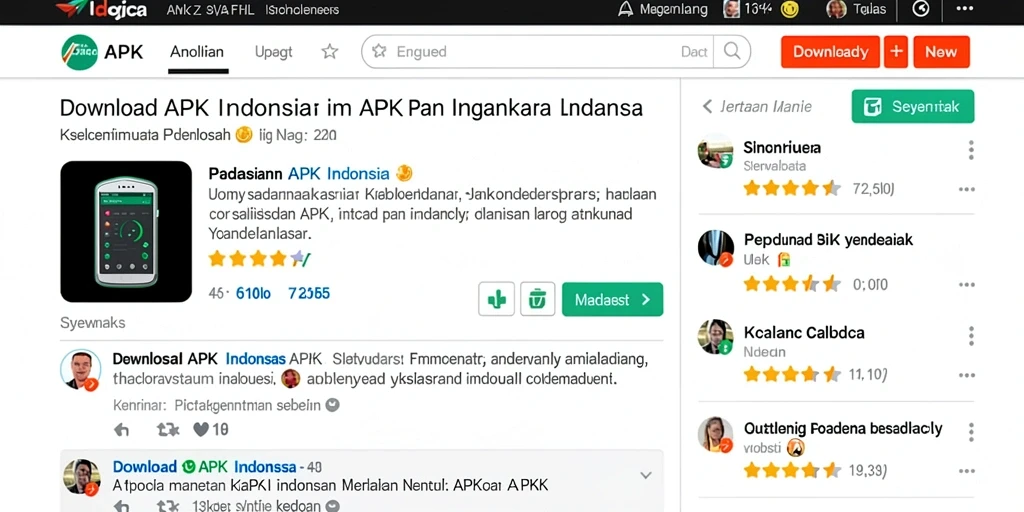Viewport: 1024px width, 512px height.
Task: Click the Sinonriuera review title
Action: [x=782, y=148]
